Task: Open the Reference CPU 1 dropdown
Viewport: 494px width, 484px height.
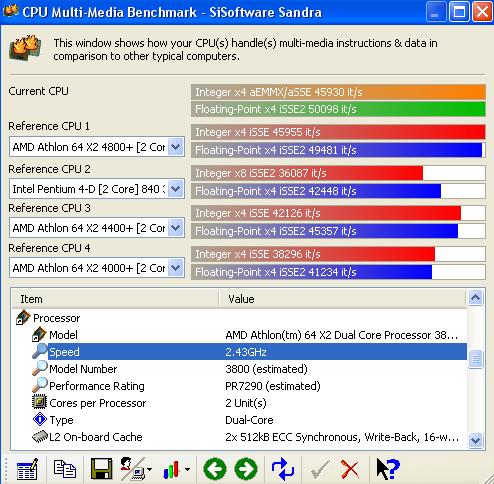Action: pos(176,146)
